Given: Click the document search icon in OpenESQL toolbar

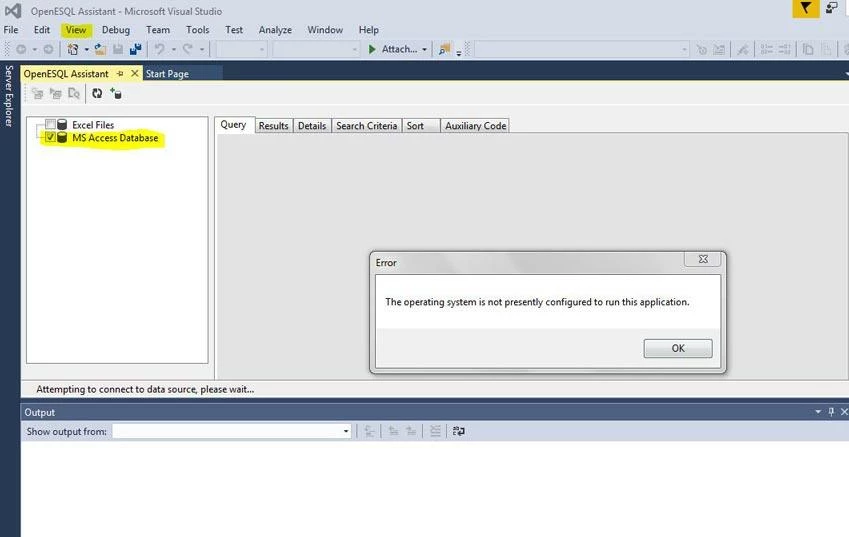Looking at the screenshot, I should coord(74,94).
